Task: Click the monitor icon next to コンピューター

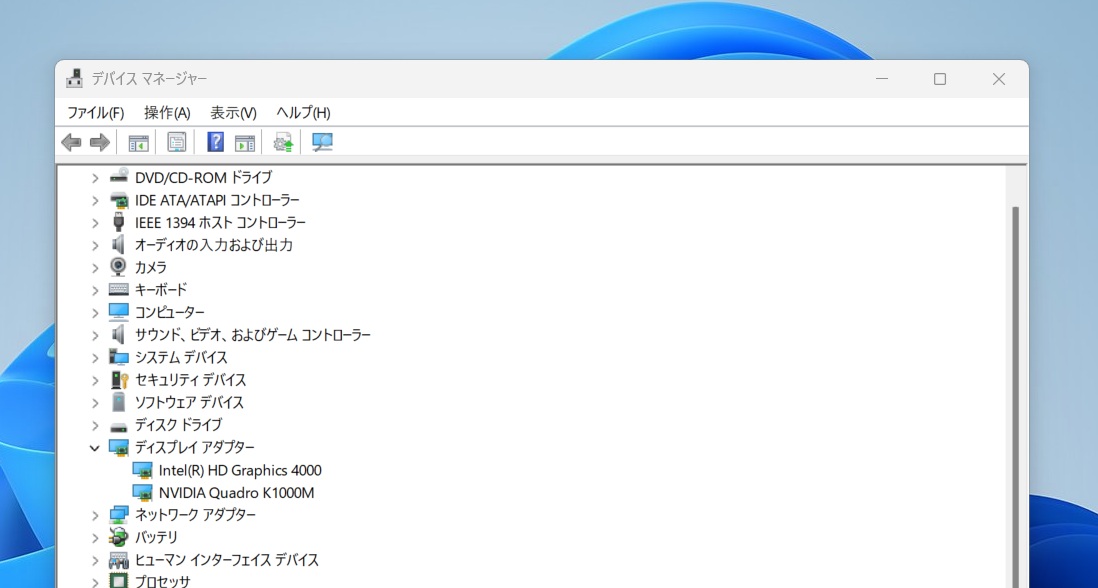Action: (x=119, y=312)
